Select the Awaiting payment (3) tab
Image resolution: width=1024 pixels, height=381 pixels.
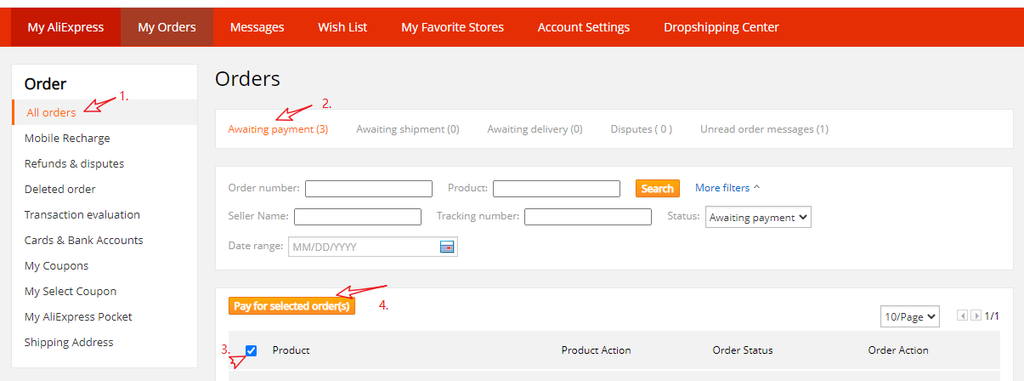[x=278, y=129]
